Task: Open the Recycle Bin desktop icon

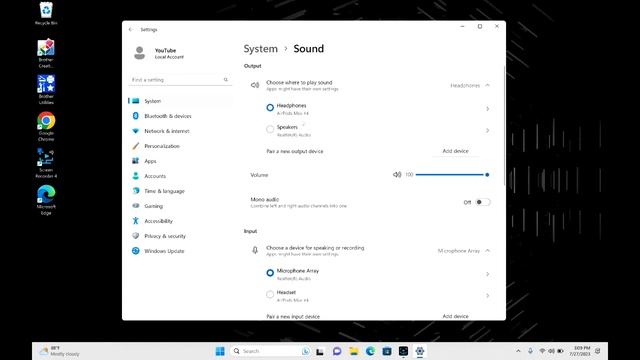Action: pyautogui.click(x=46, y=13)
